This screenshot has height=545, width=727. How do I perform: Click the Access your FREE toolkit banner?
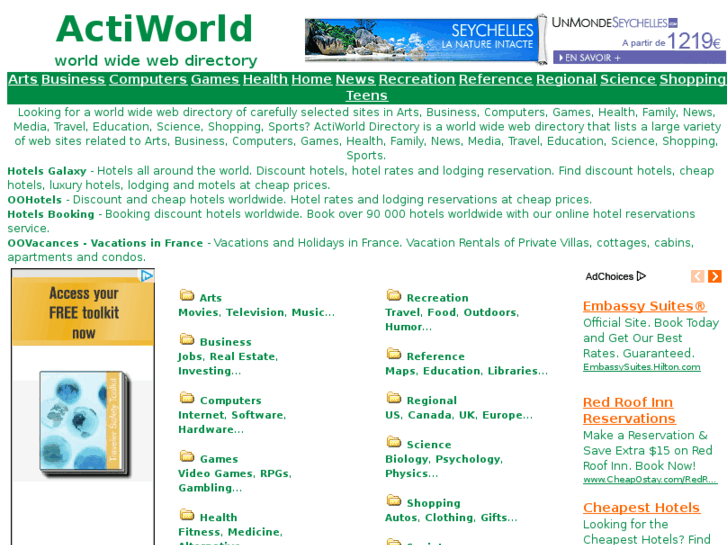(x=83, y=313)
